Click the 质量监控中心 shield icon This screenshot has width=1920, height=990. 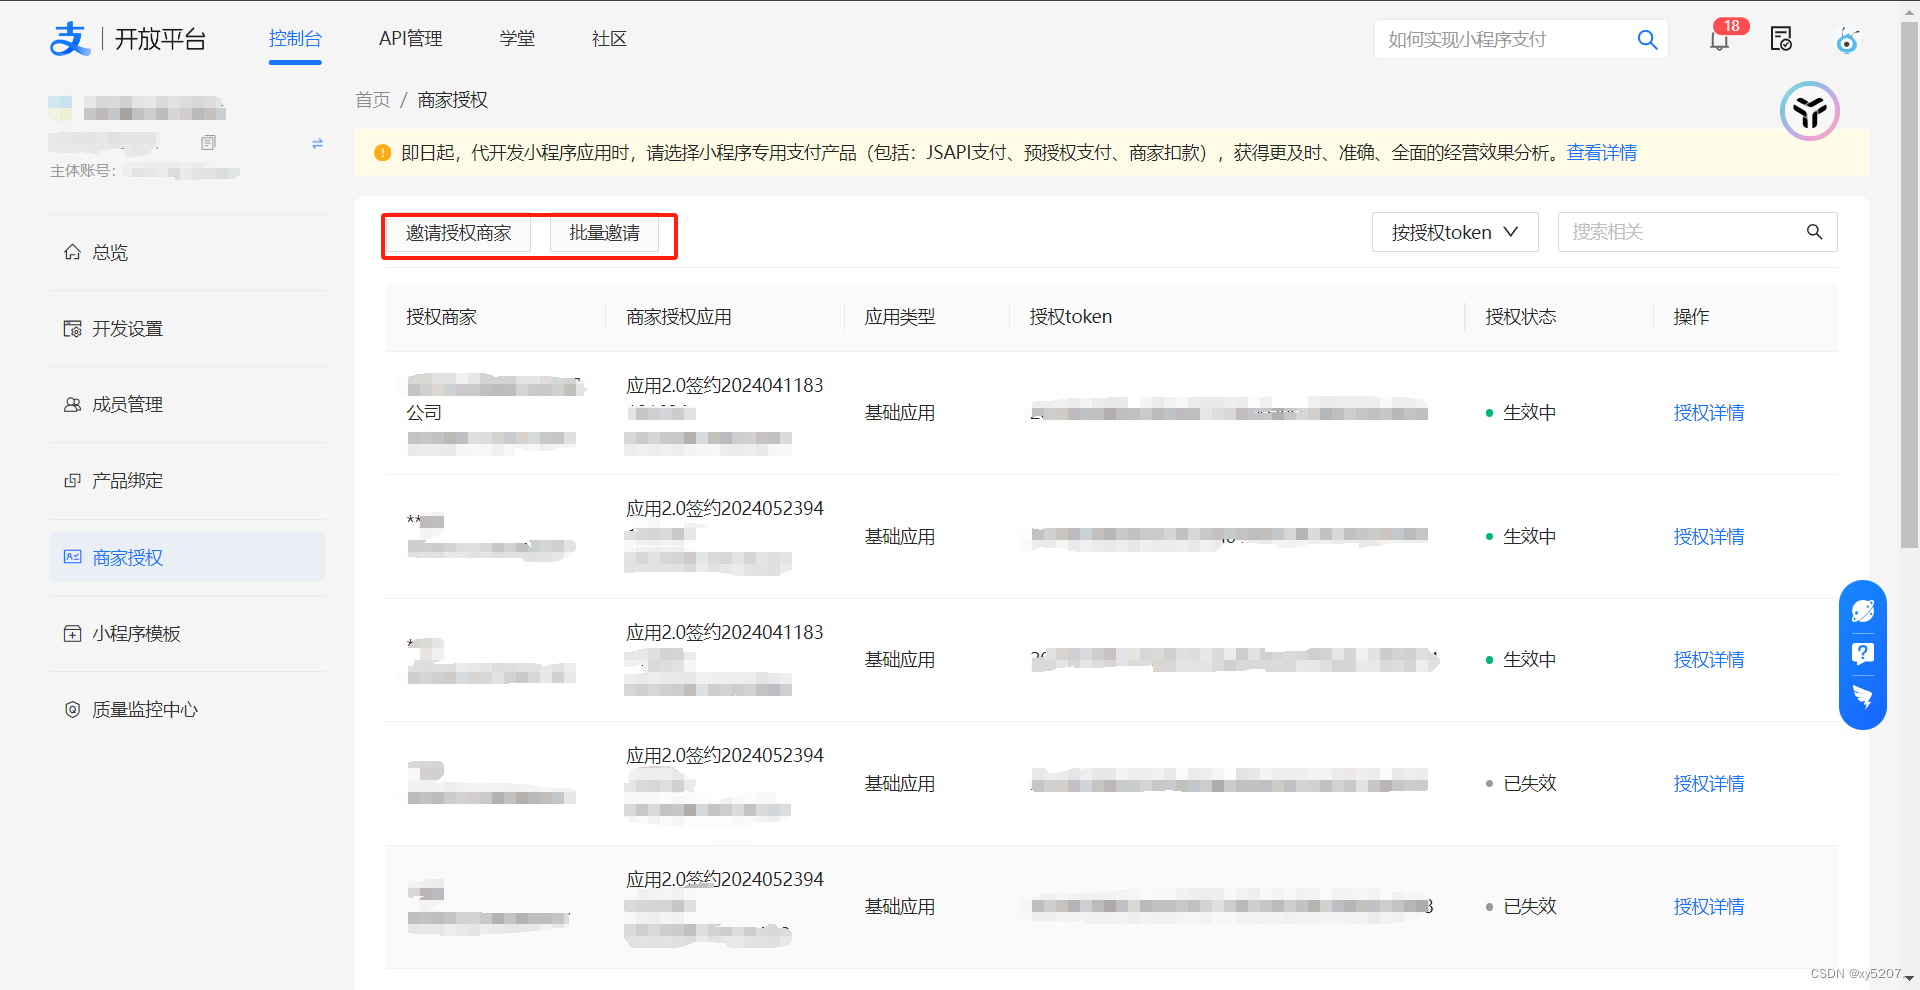(x=72, y=709)
